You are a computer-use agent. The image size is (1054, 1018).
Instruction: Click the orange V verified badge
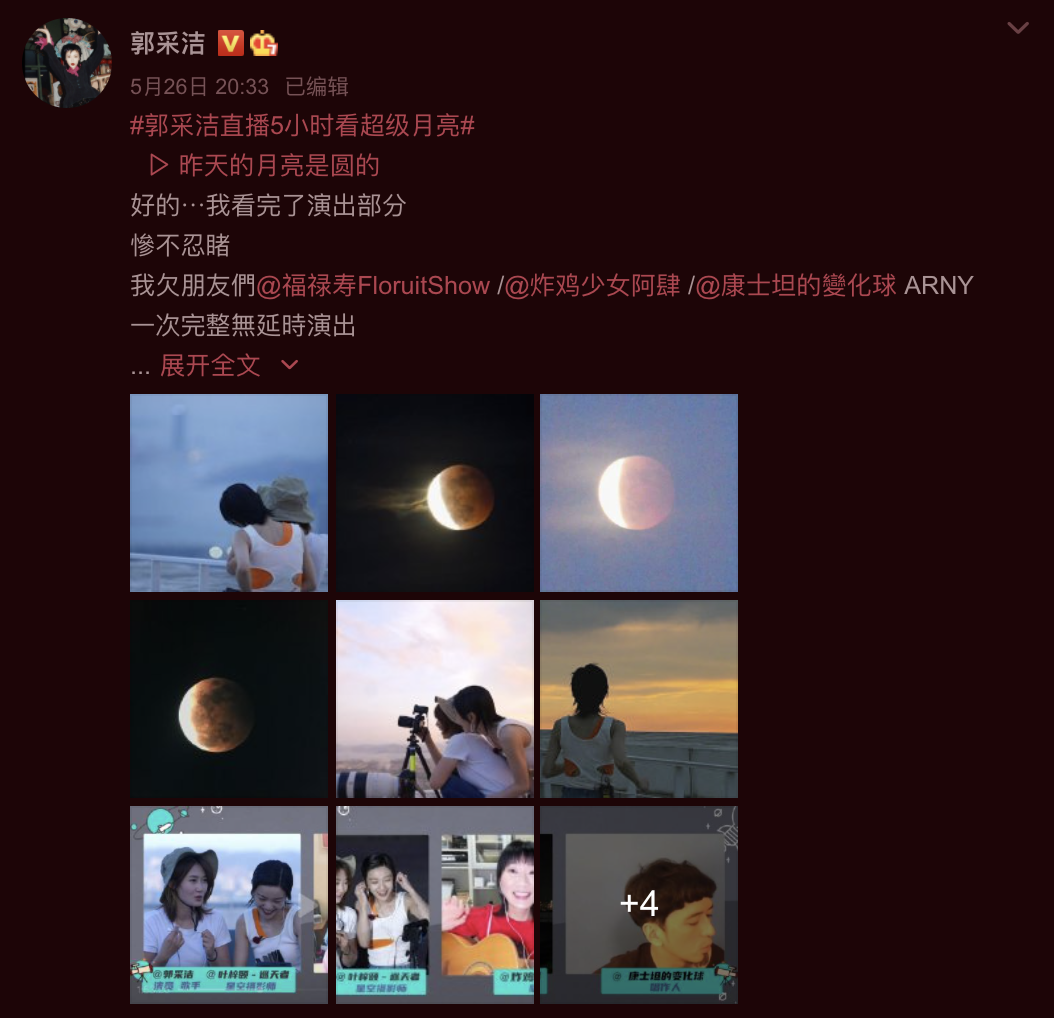(231, 44)
